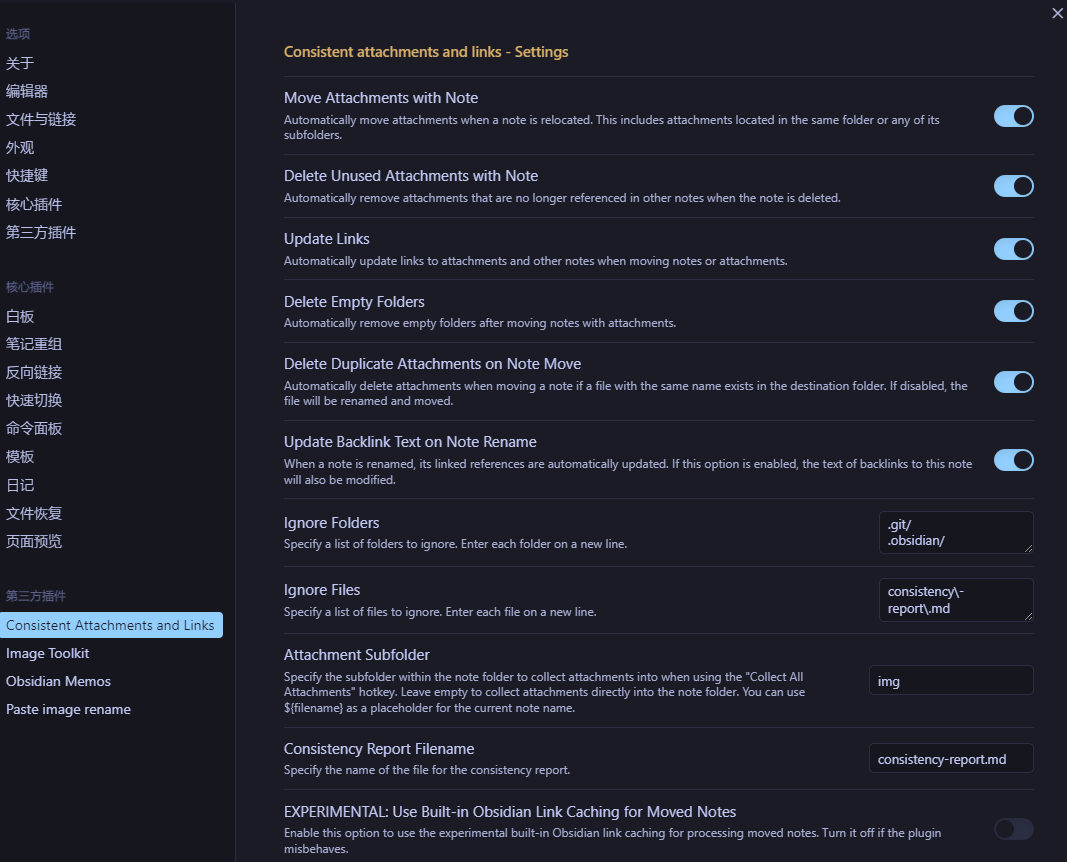Go to 文件与链接 settings

pos(41,119)
